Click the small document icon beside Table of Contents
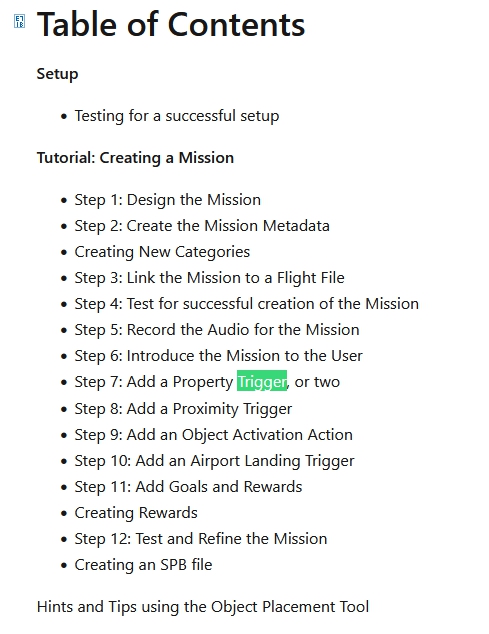Image resolution: width=489 pixels, height=634 pixels. click(x=19, y=21)
